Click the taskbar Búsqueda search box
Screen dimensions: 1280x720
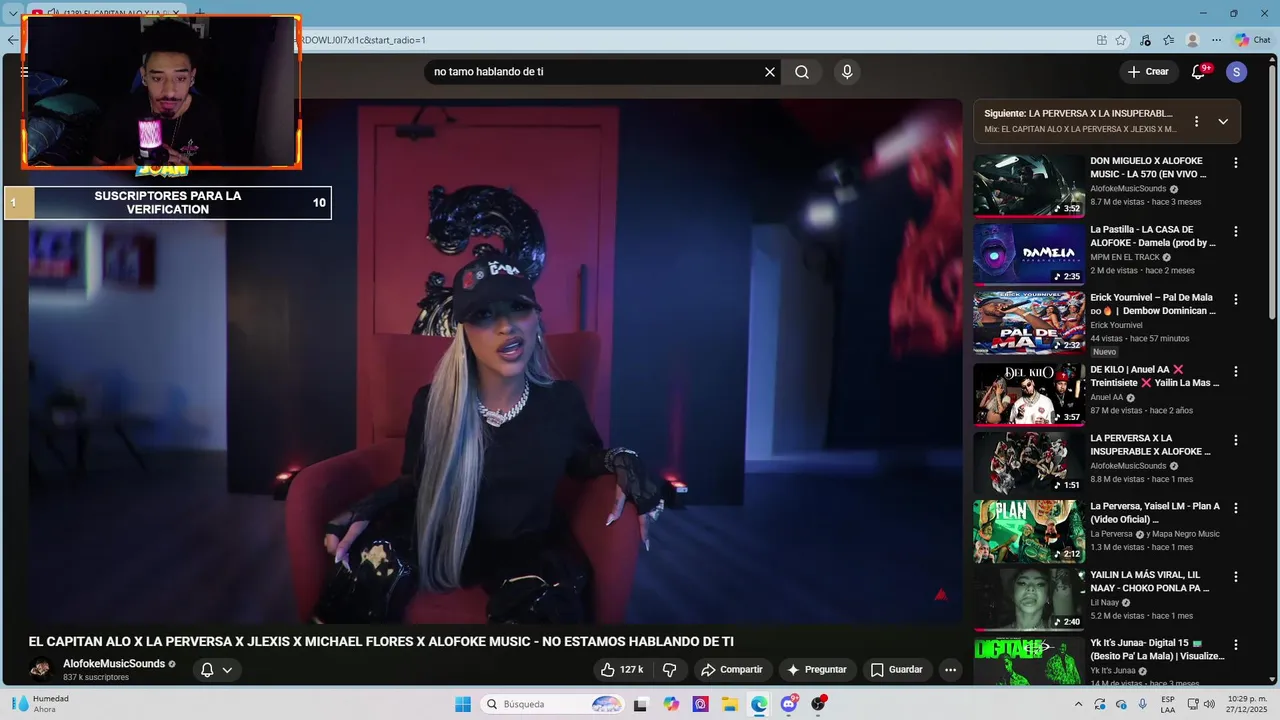pos(553,704)
